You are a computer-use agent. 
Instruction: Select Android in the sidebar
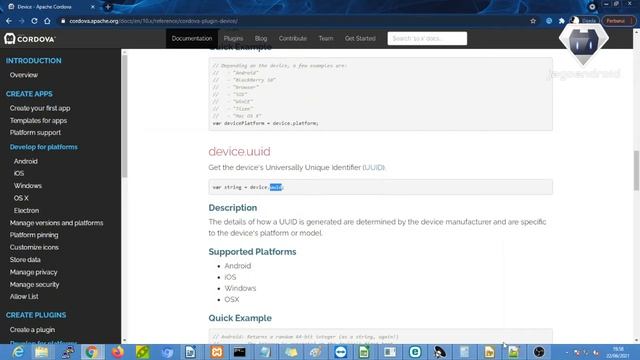pyautogui.click(x=26, y=161)
